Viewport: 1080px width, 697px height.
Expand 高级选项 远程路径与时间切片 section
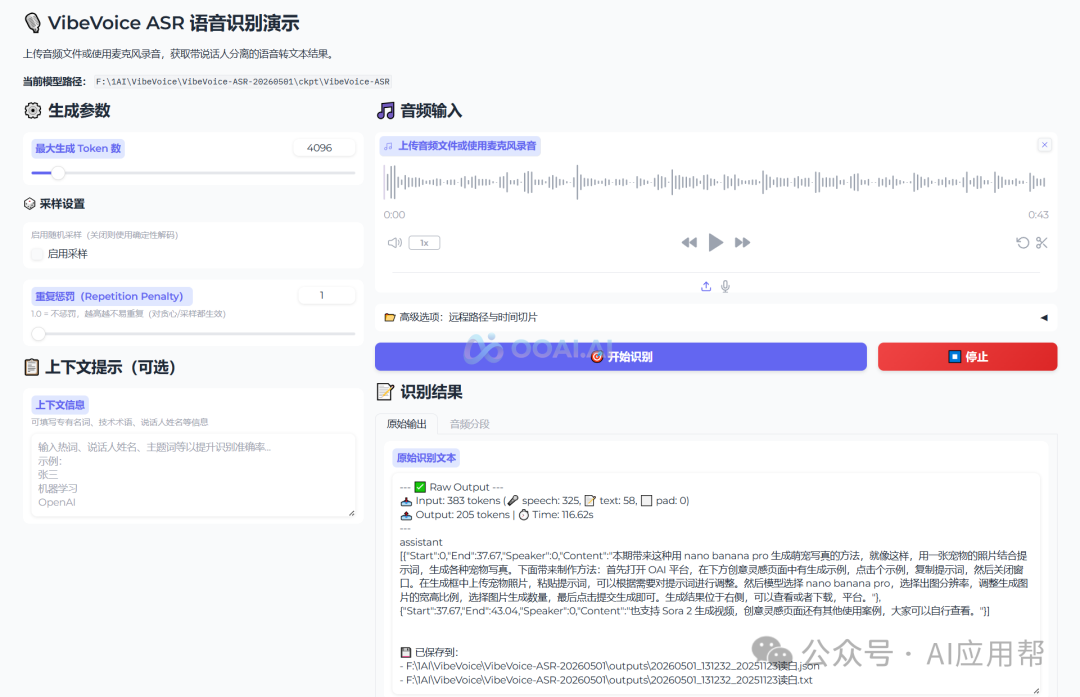tap(716, 318)
